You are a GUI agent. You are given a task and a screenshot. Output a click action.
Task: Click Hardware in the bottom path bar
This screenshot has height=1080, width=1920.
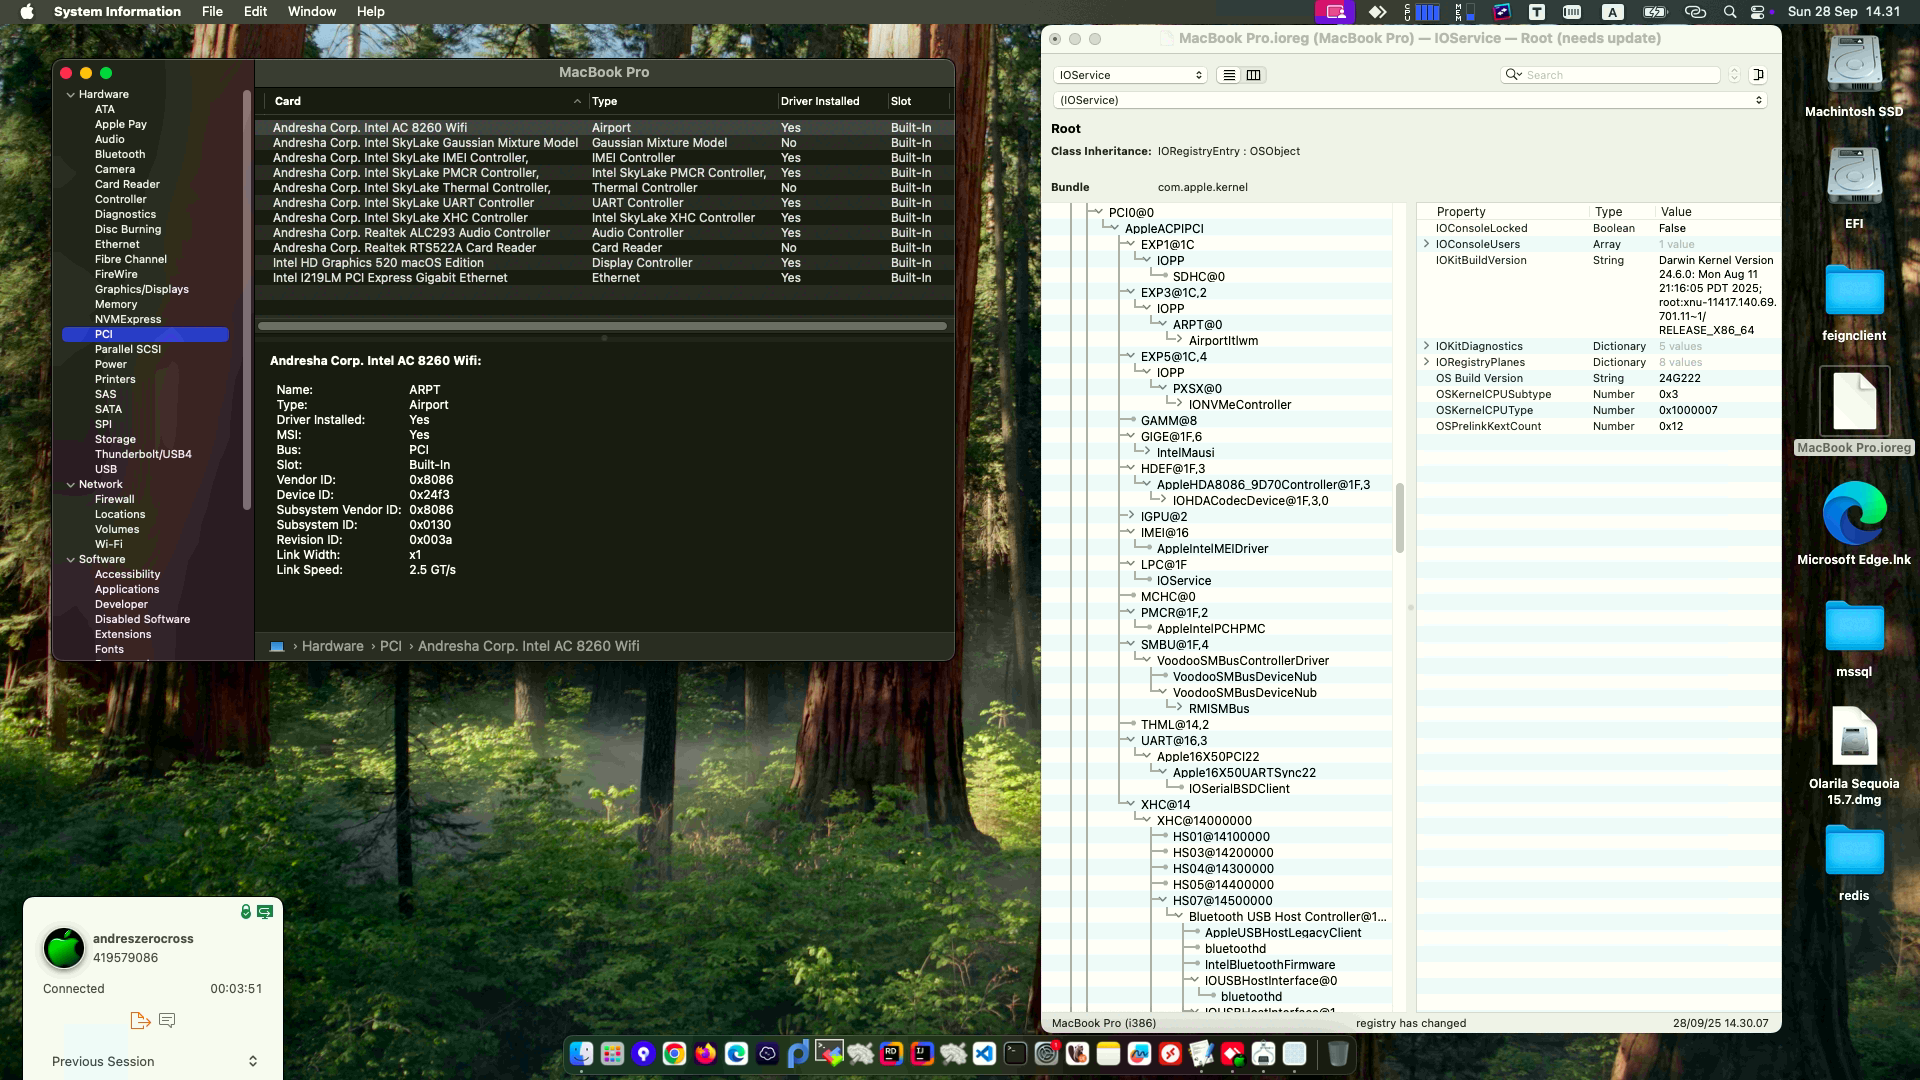tap(332, 646)
